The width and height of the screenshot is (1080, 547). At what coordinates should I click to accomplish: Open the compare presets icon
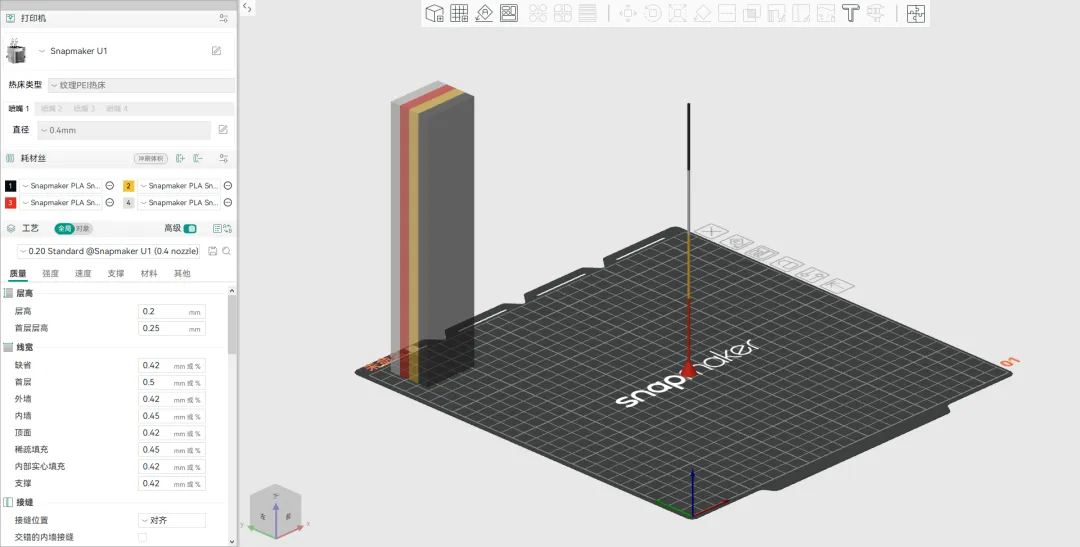tap(228, 229)
